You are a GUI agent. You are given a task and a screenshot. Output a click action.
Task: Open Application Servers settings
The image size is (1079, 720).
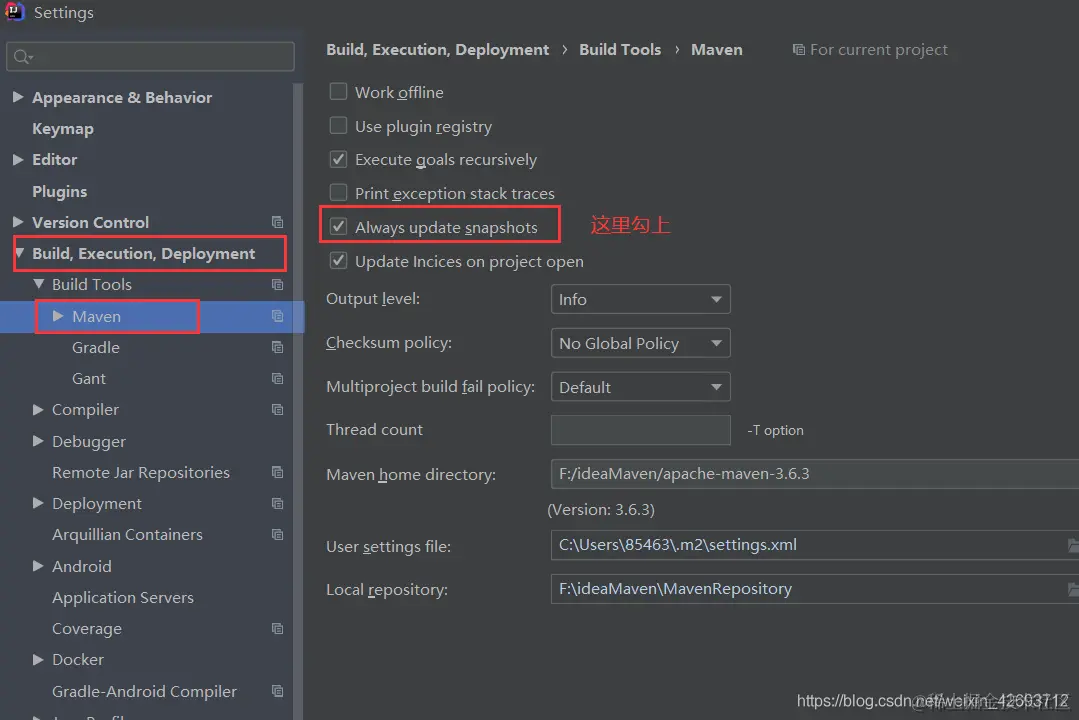click(123, 597)
